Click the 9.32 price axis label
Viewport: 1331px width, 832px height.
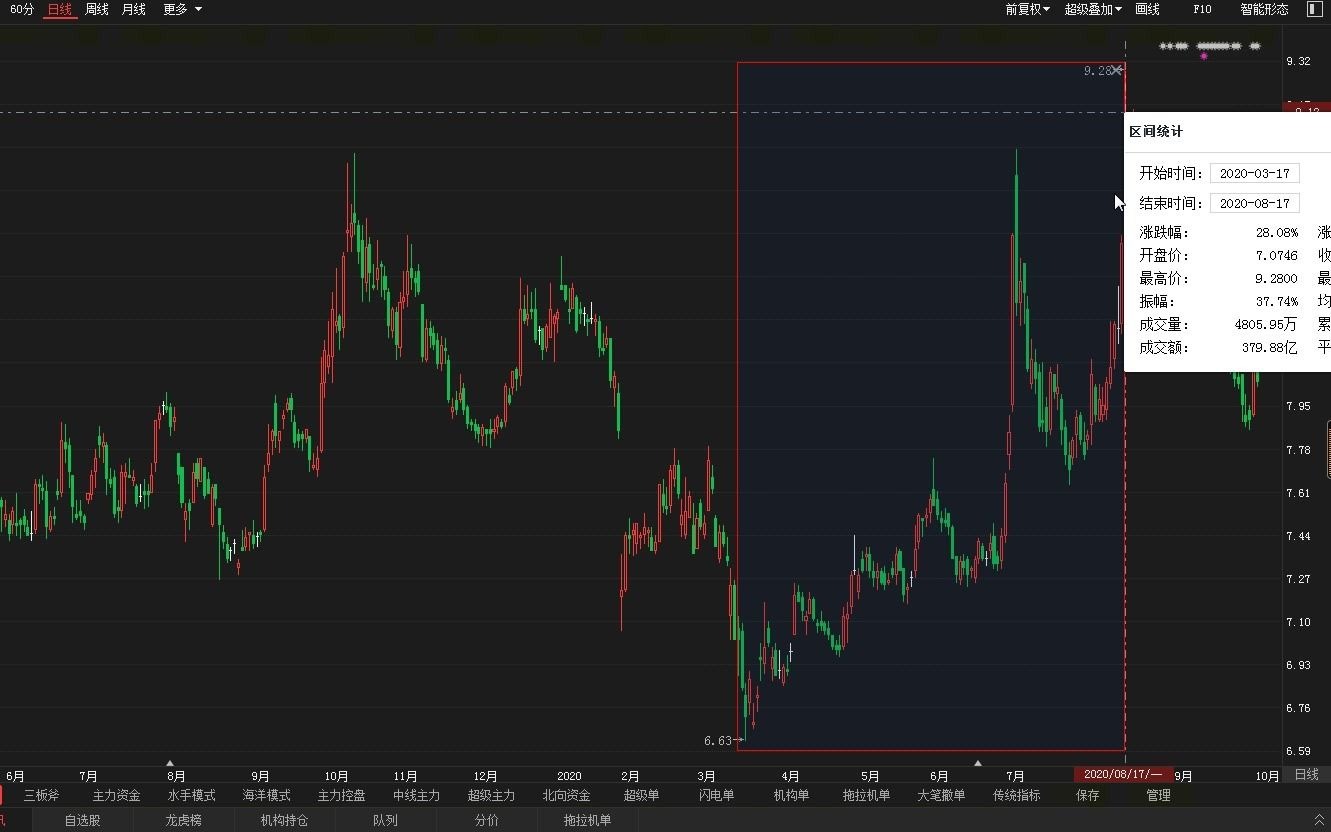tap(1298, 61)
